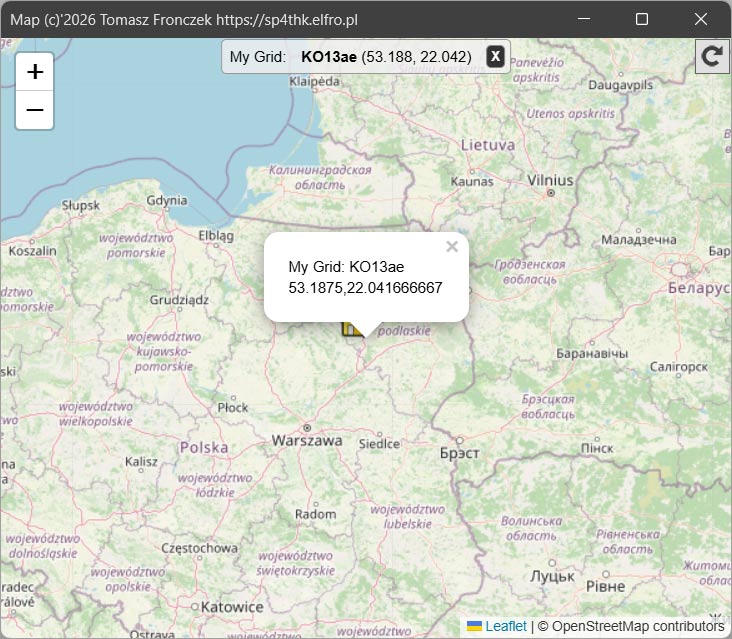Click Warszawa city label on map
This screenshot has width=732, height=639.
point(307,440)
